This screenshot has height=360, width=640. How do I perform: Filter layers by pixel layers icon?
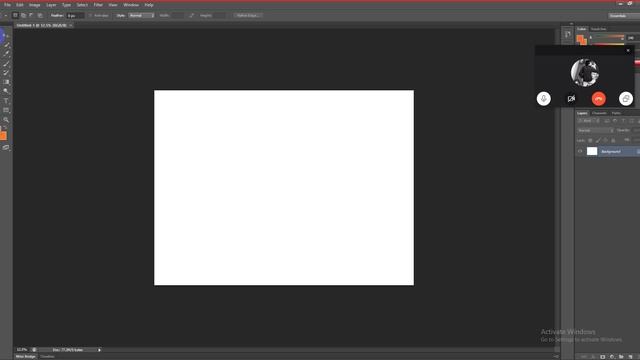[607, 121]
